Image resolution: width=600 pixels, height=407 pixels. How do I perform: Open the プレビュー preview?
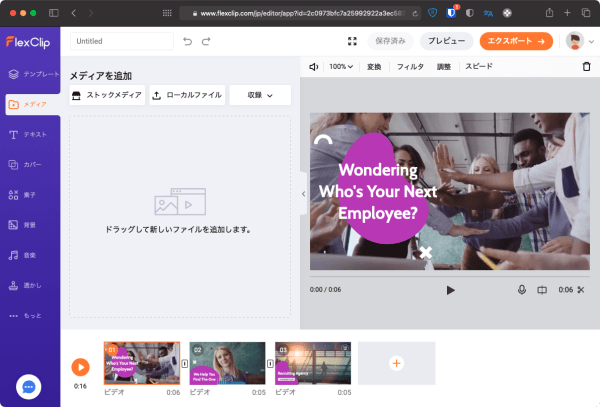coord(447,41)
